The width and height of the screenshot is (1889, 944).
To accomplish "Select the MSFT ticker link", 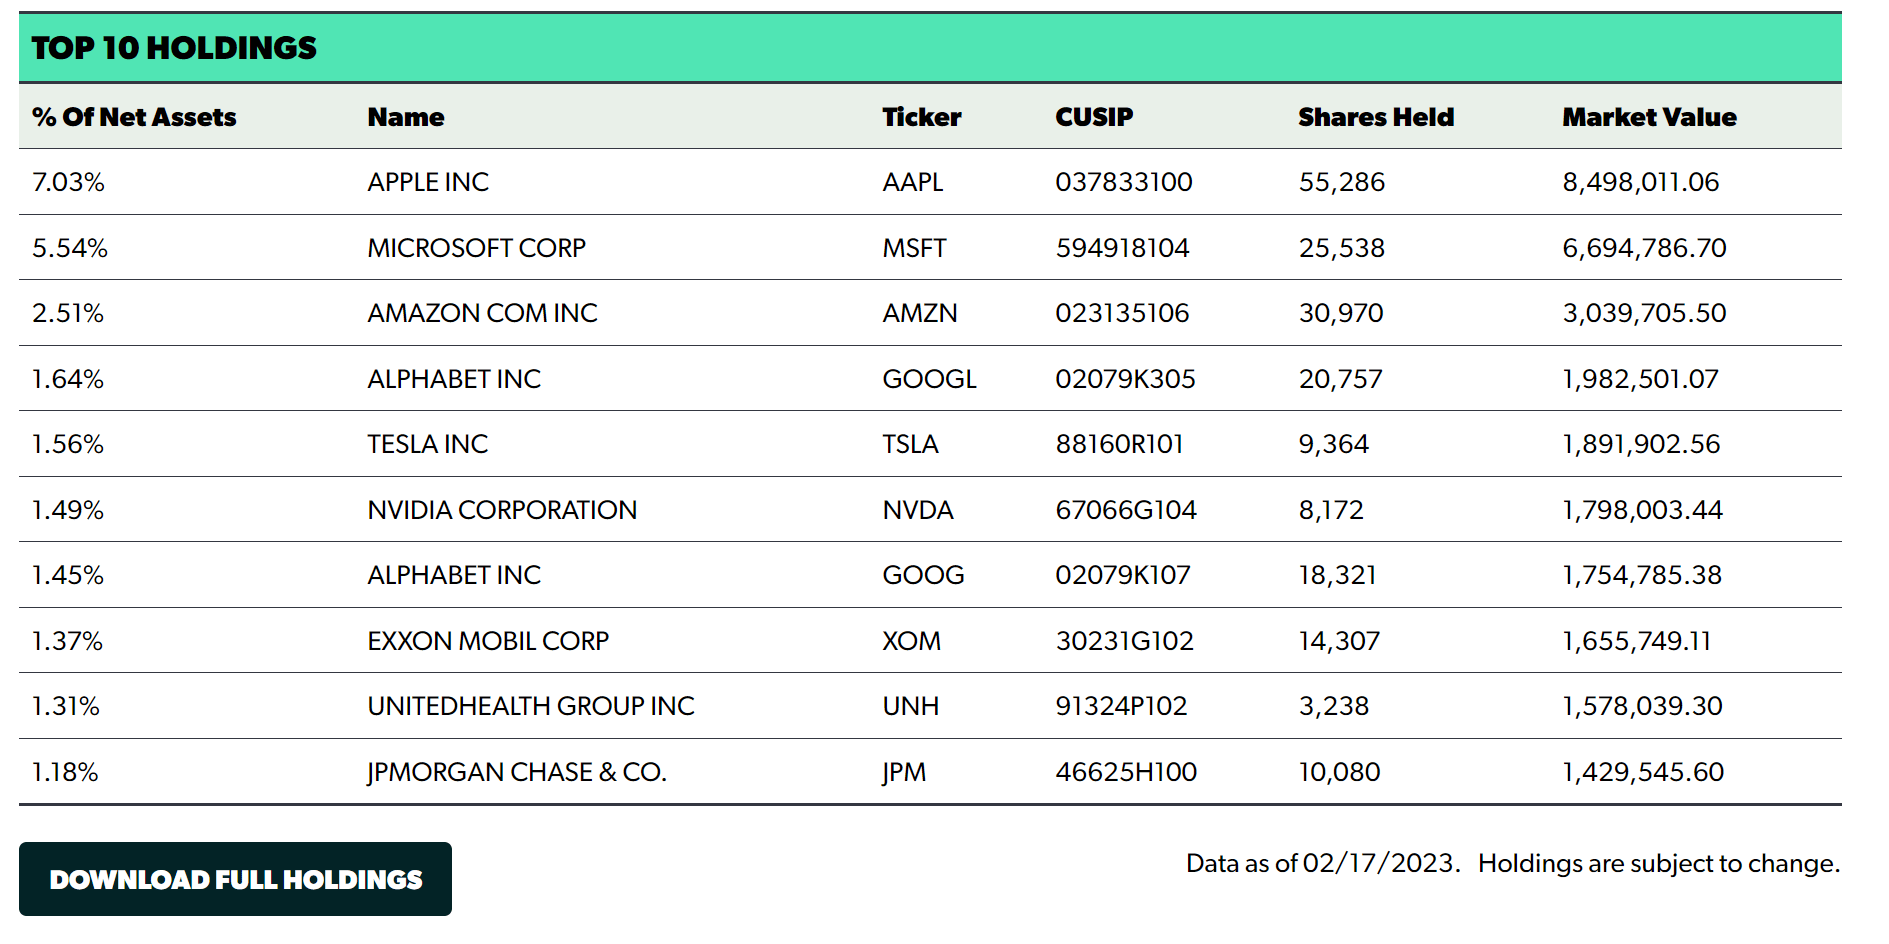I will (x=914, y=247).
